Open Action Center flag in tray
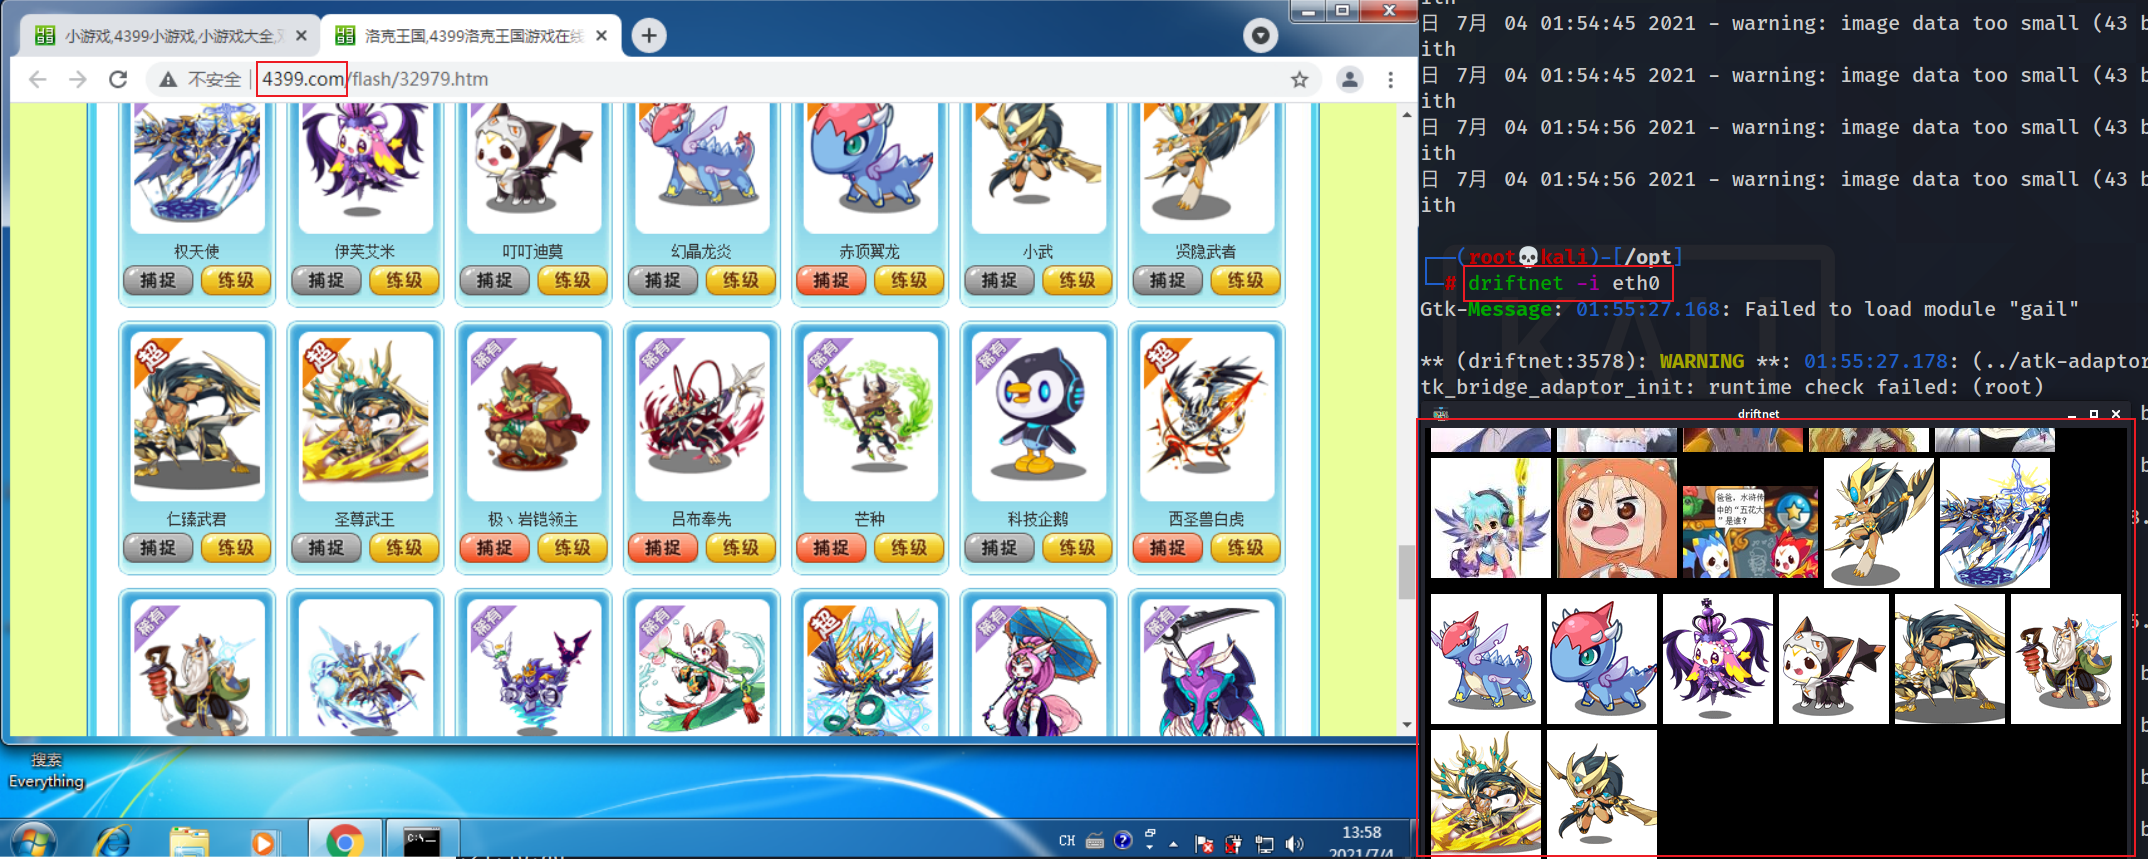The width and height of the screenshot is (2148, 859). (1204, 844)
